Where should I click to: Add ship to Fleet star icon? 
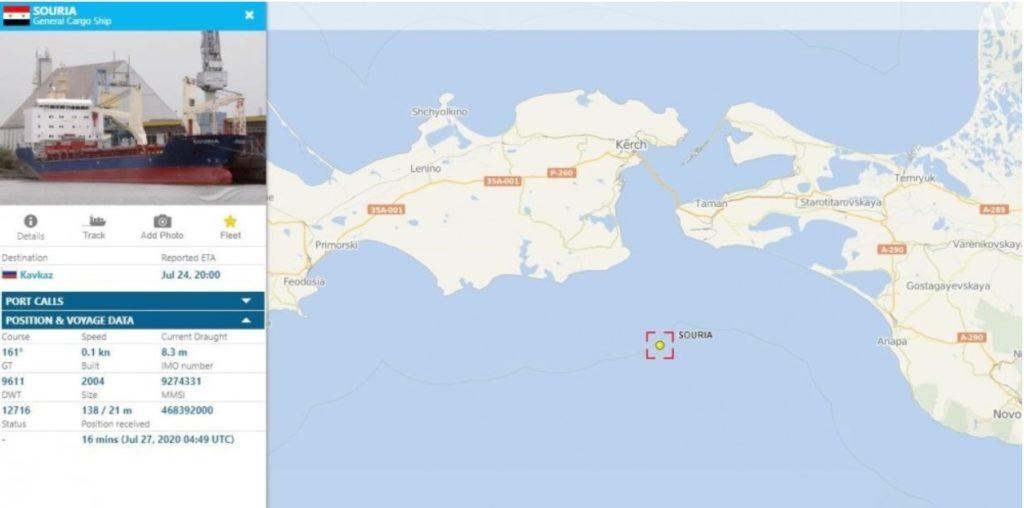(x=230, y=221)
